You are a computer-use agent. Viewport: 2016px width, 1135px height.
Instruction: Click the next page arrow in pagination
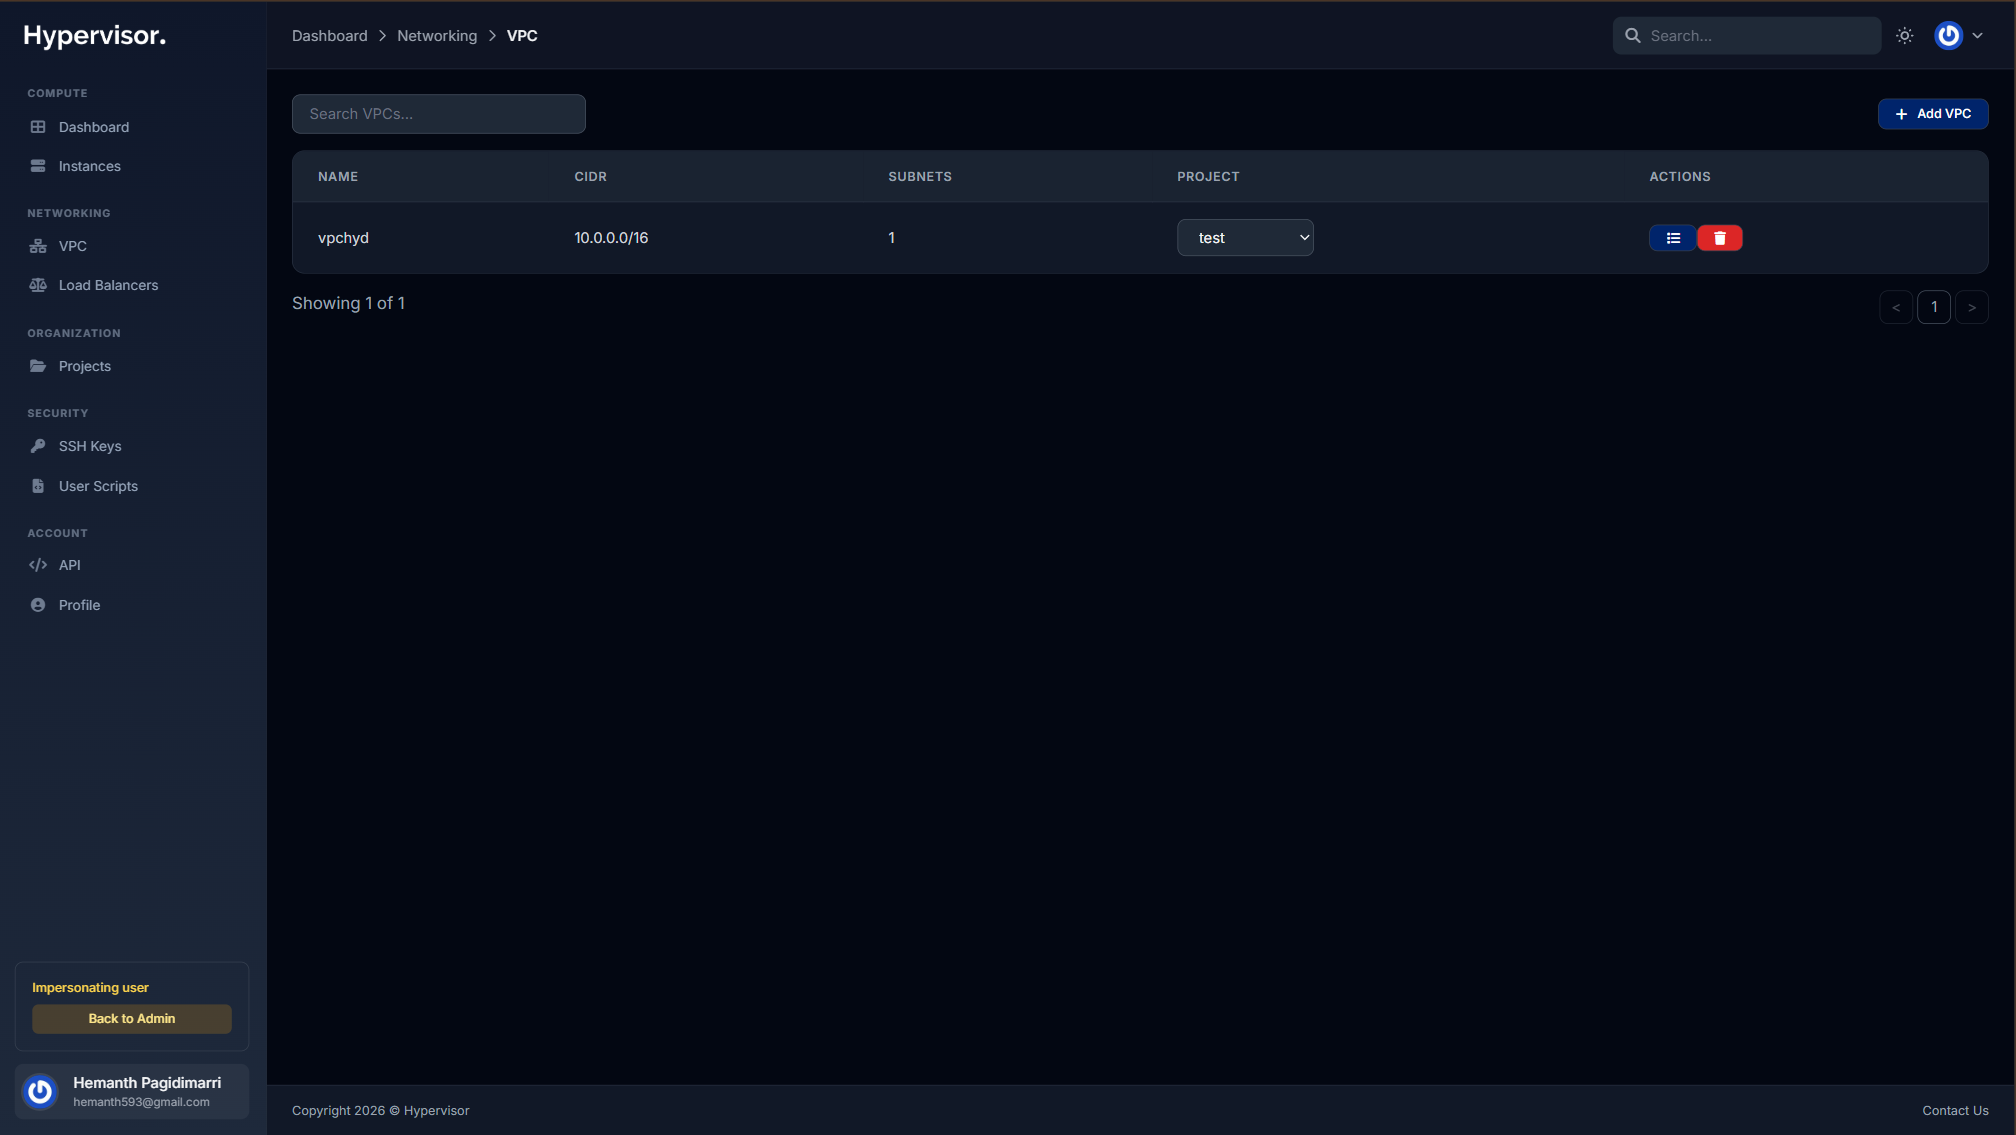pos(1971,307)
